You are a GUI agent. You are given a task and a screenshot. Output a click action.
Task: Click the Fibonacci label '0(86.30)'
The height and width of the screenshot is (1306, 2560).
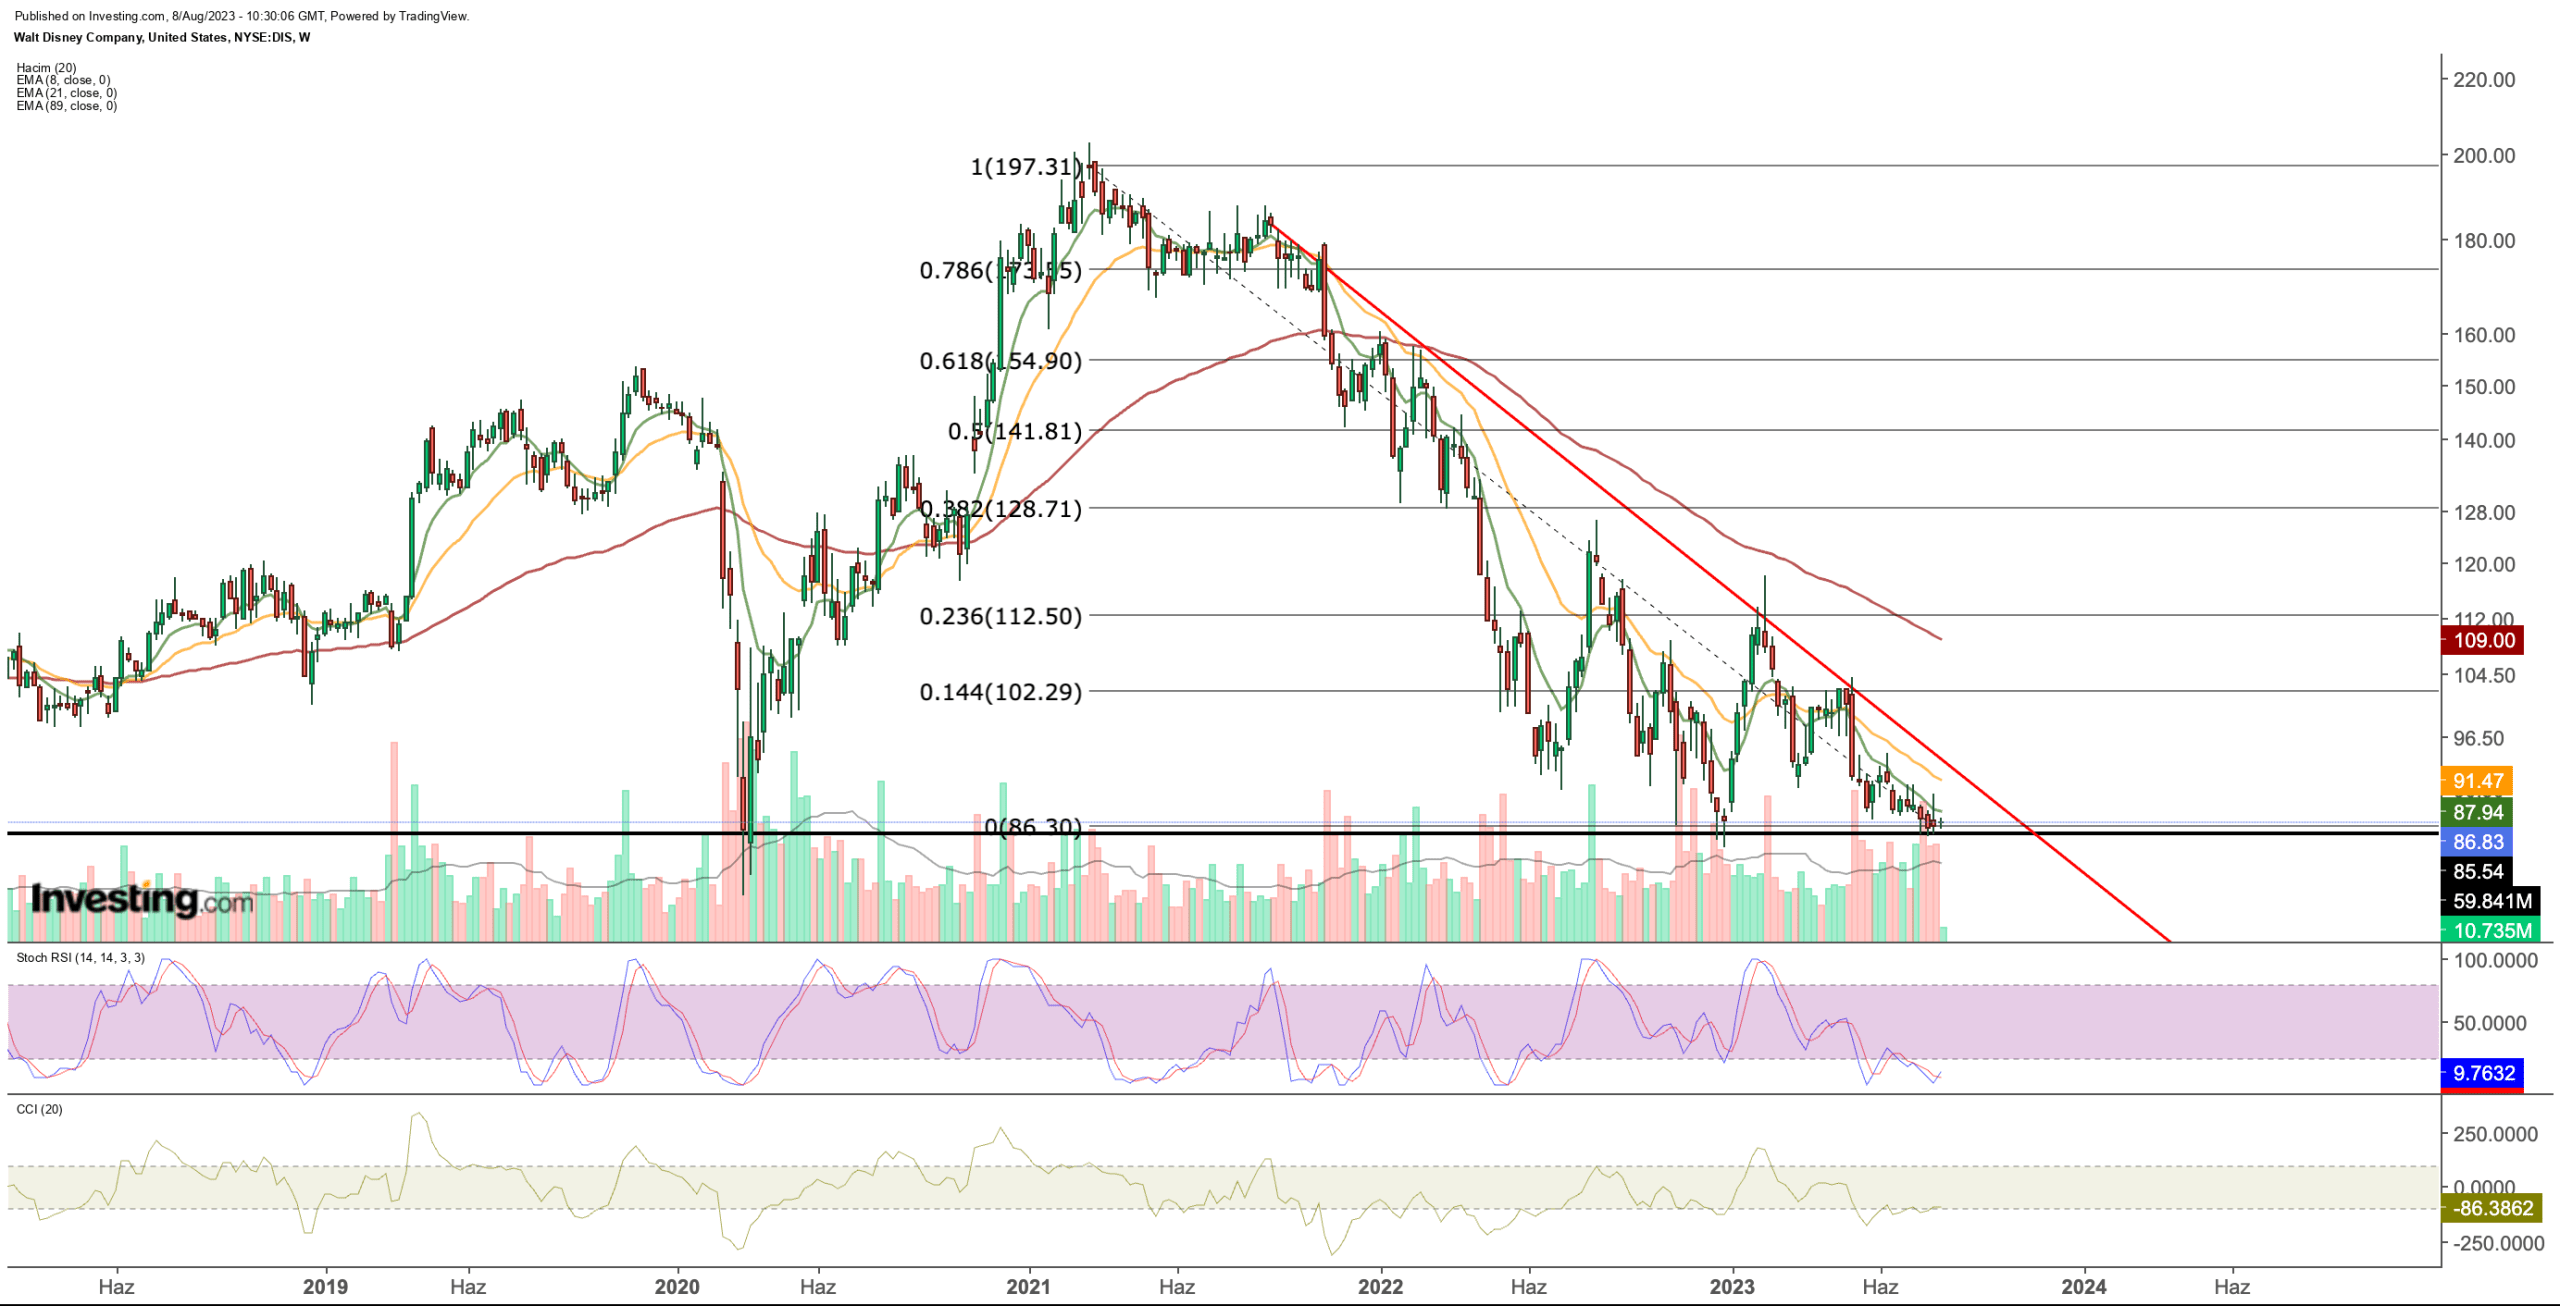(x=1033, y=826)
